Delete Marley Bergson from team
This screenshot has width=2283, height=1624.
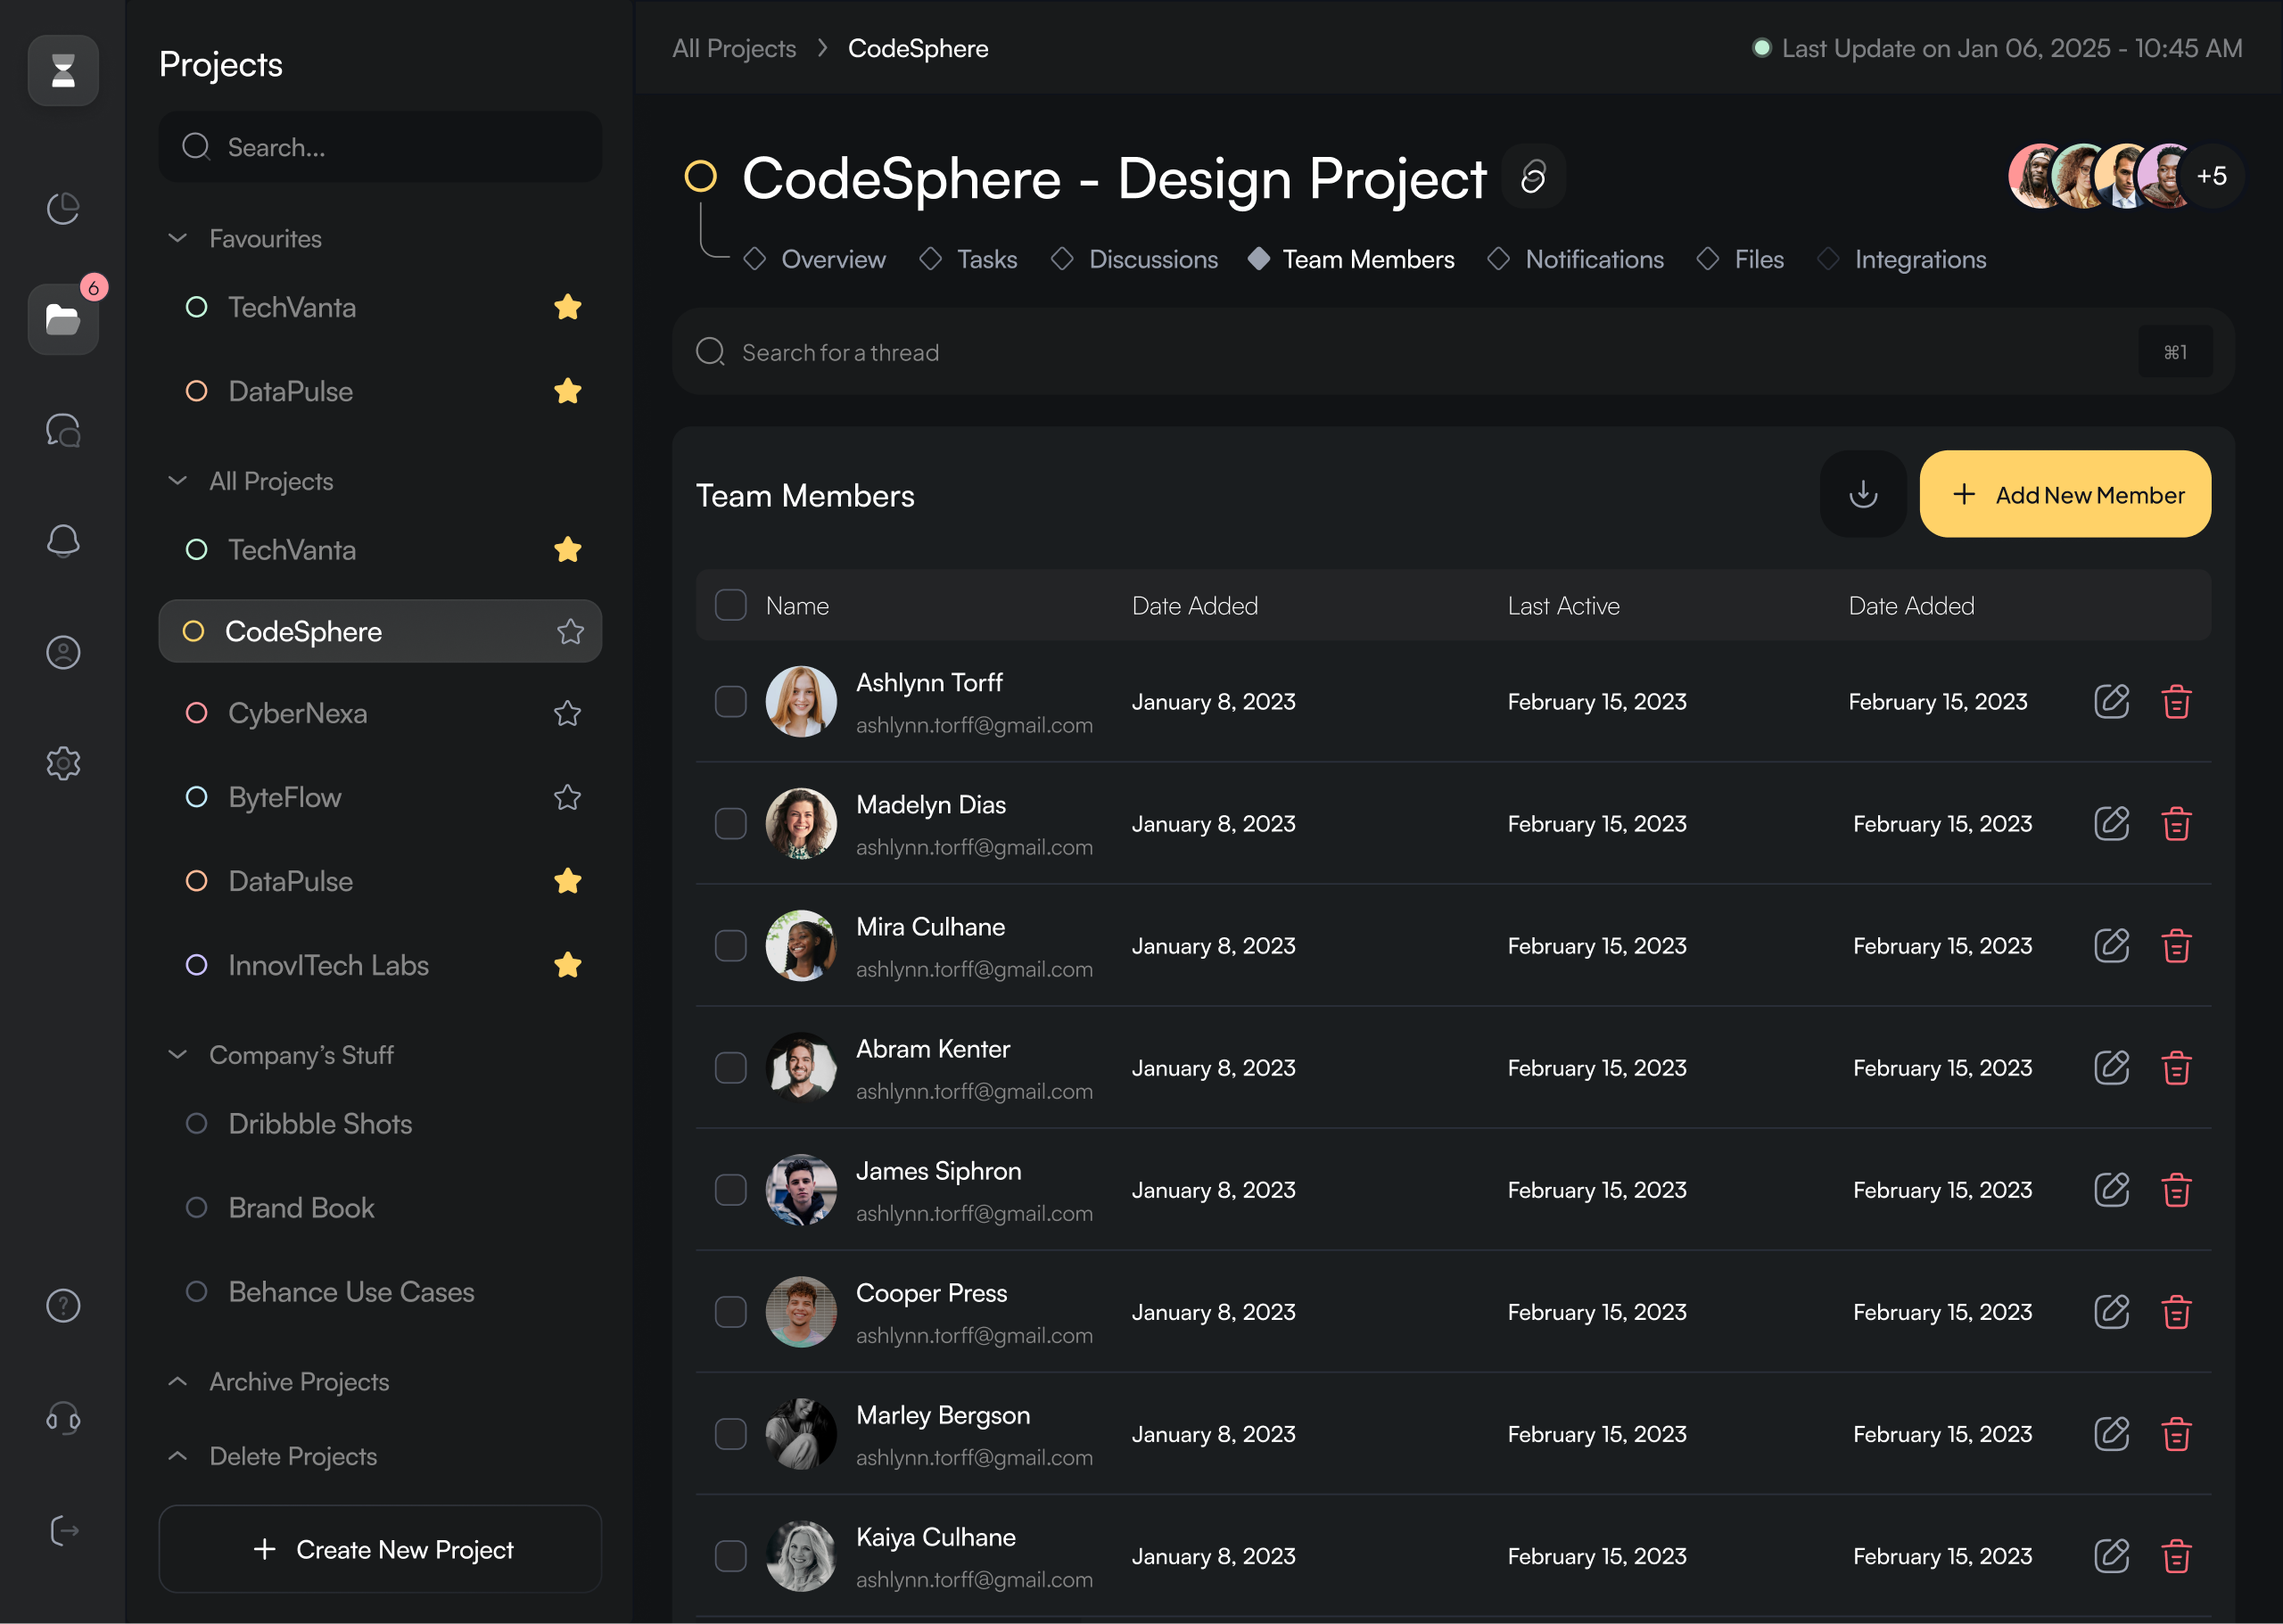[x=2176, y=1434]
